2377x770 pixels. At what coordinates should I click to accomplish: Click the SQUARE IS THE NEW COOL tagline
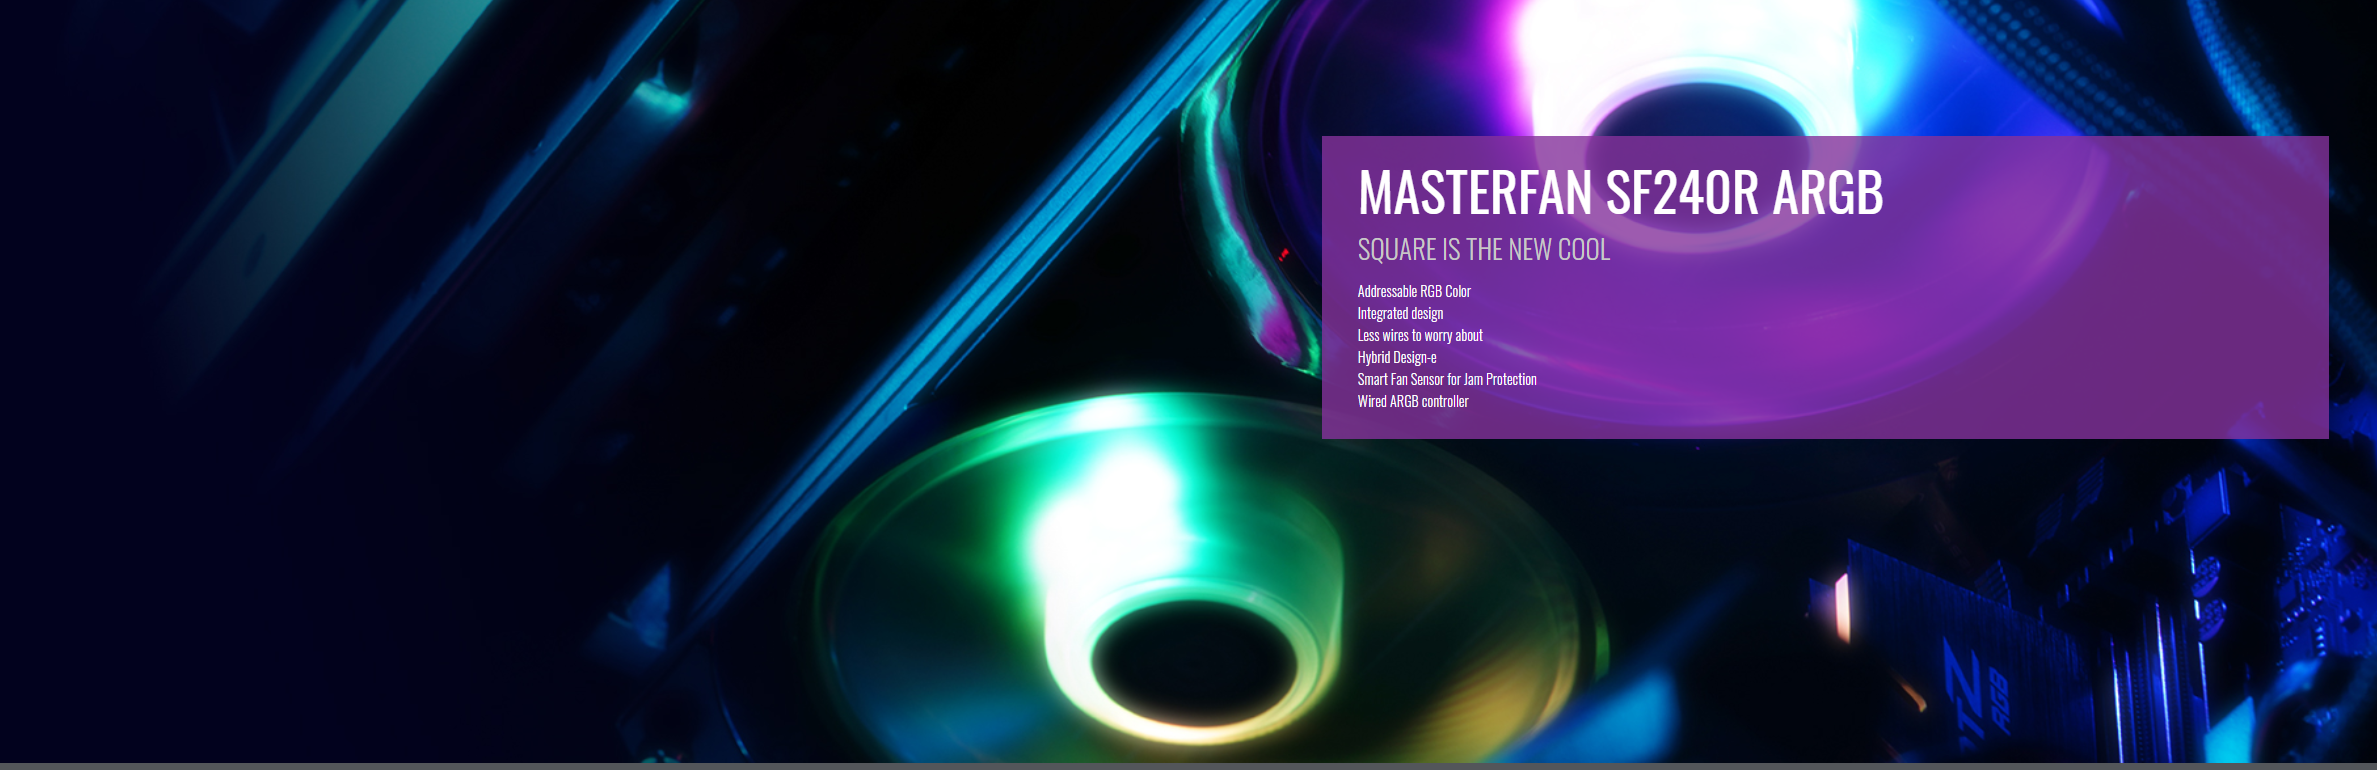click(1483, 250)
